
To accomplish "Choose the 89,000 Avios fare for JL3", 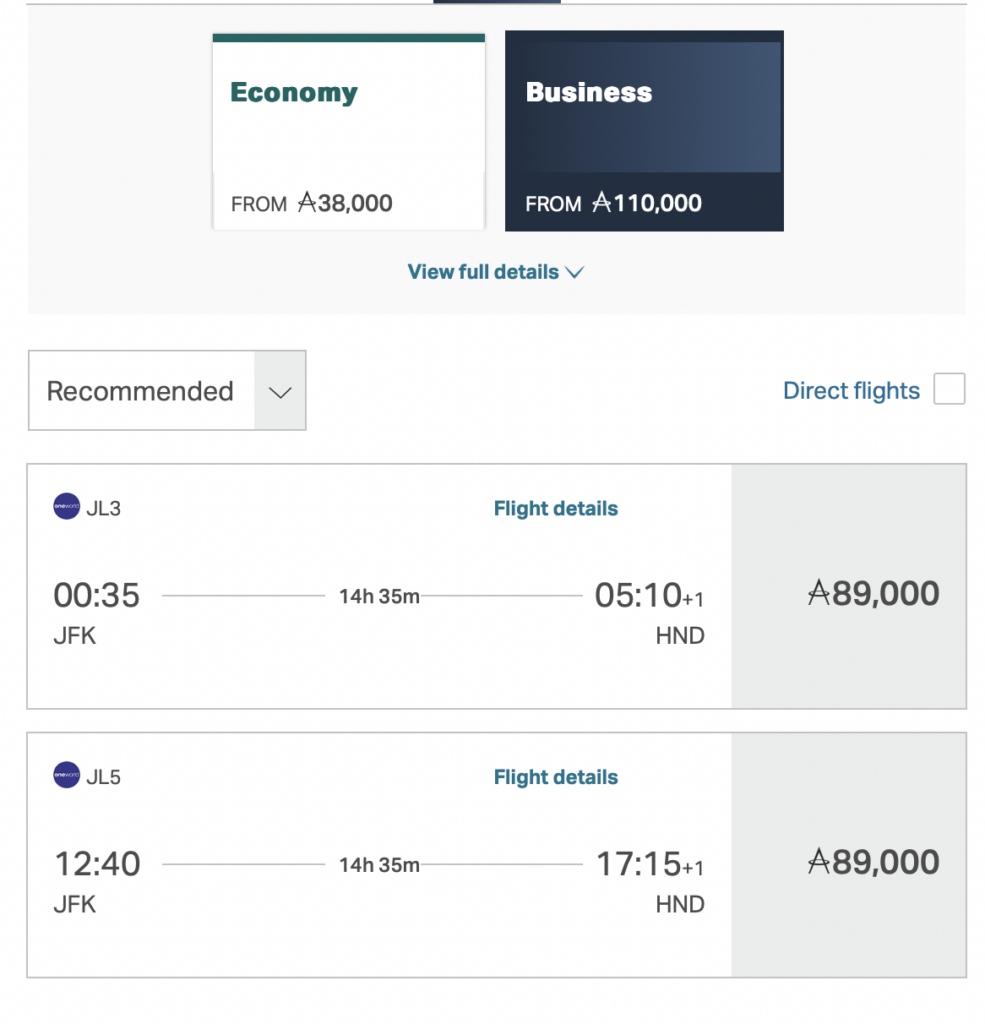I will click(x=873, y=594).
